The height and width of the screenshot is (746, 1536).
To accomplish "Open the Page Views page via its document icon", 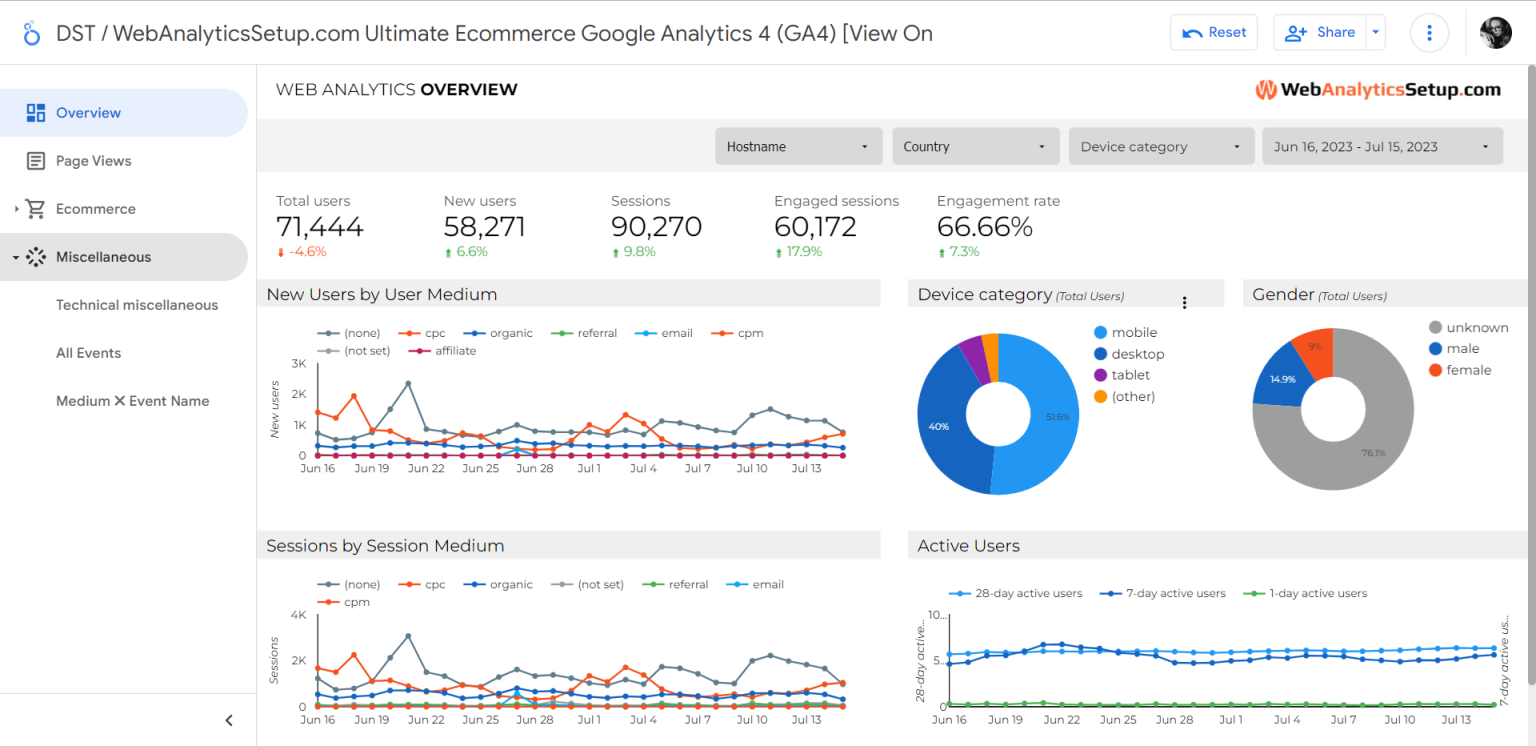I will pyautogui.click(x=37, y=160).
